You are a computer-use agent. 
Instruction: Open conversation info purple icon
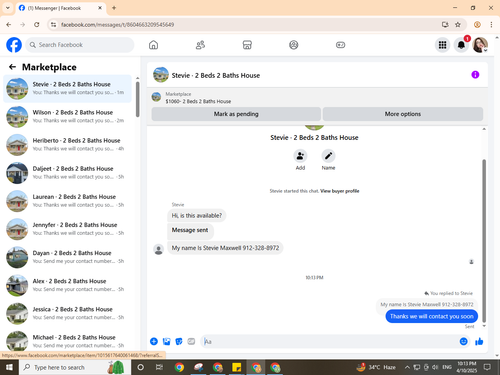[475, 75]
